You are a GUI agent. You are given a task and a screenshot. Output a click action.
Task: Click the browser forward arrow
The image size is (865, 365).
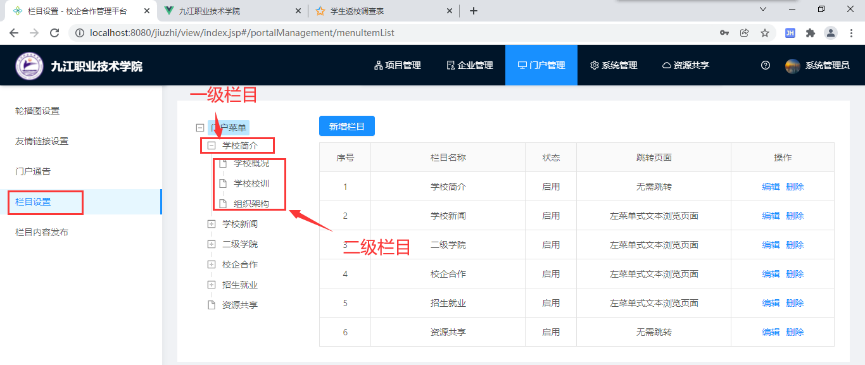(34, 33)
